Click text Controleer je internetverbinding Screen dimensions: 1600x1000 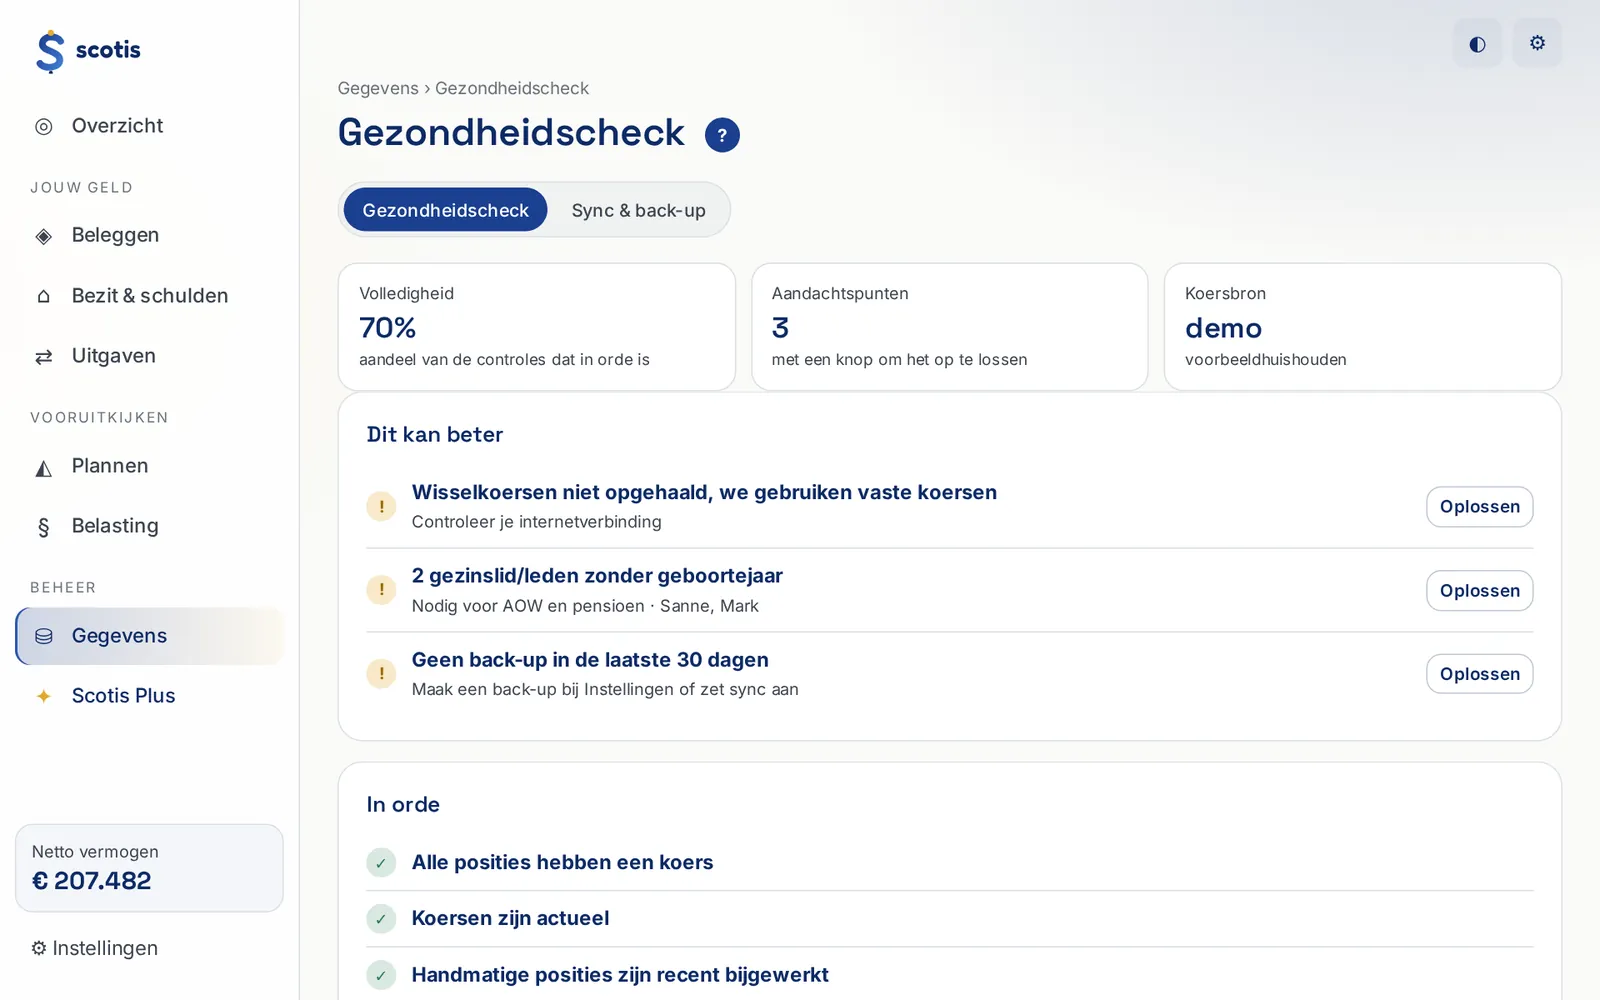pos(537,522)
